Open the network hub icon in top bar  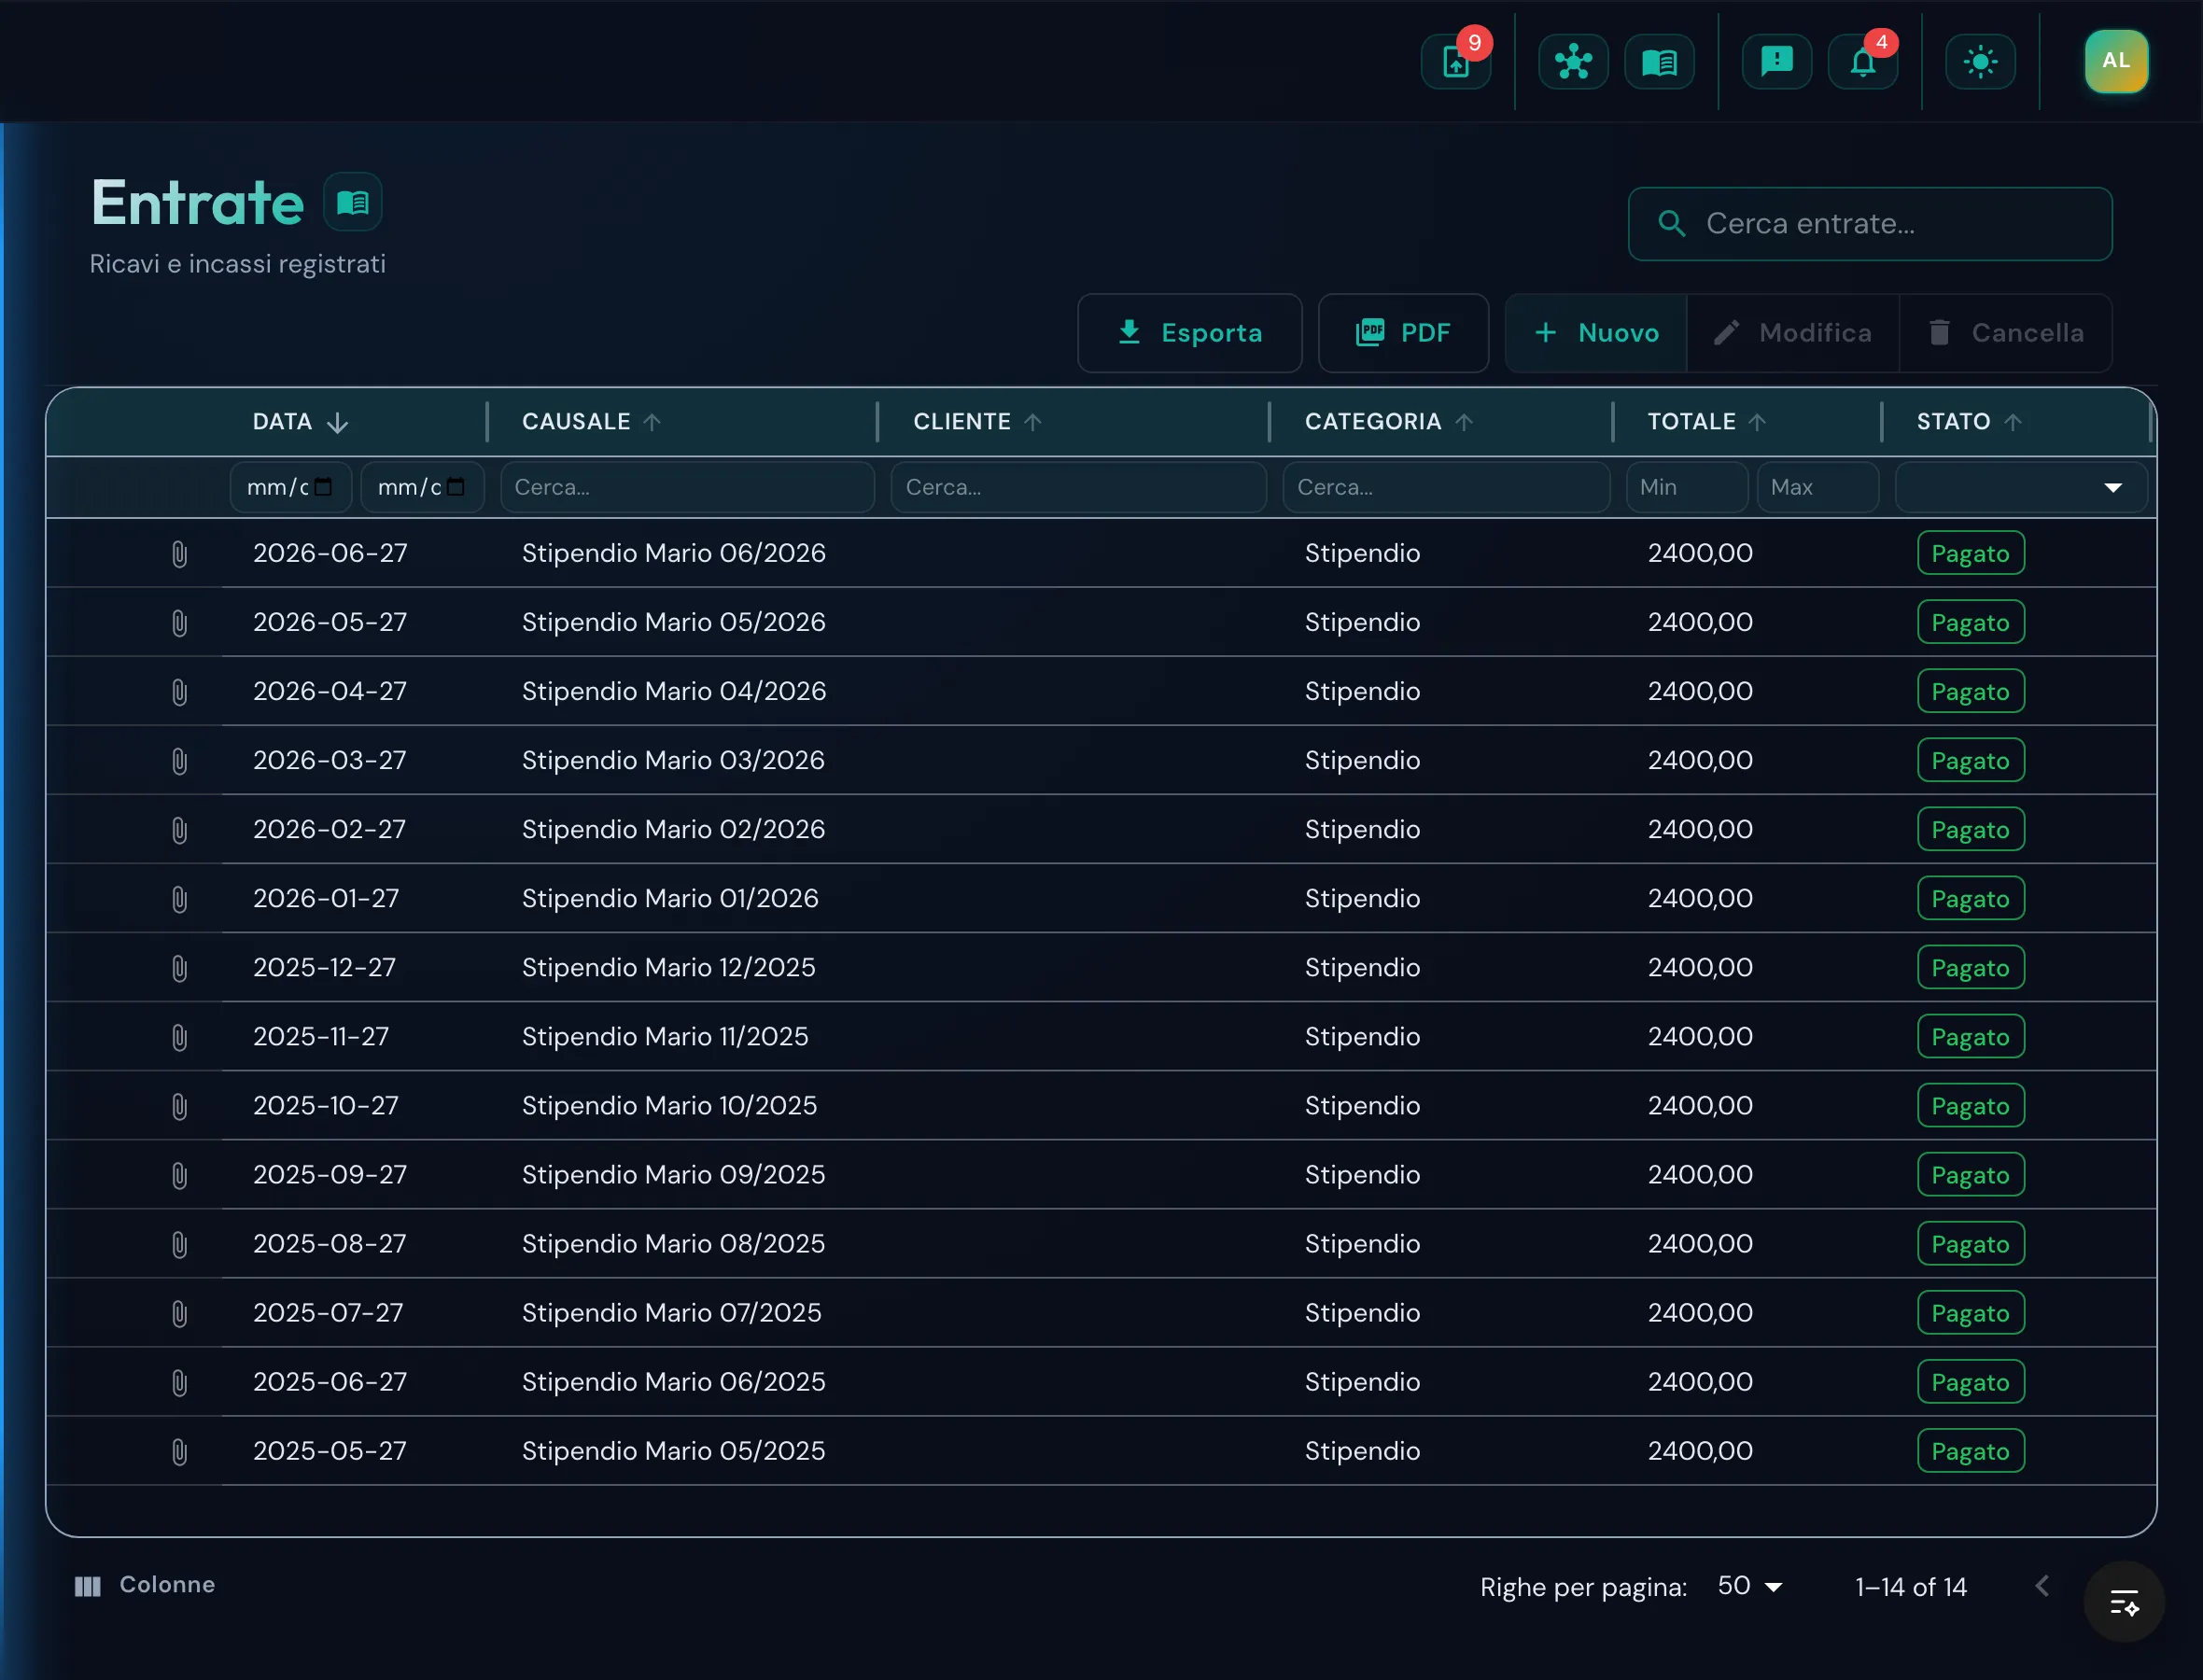click(x=1573, y=62)
